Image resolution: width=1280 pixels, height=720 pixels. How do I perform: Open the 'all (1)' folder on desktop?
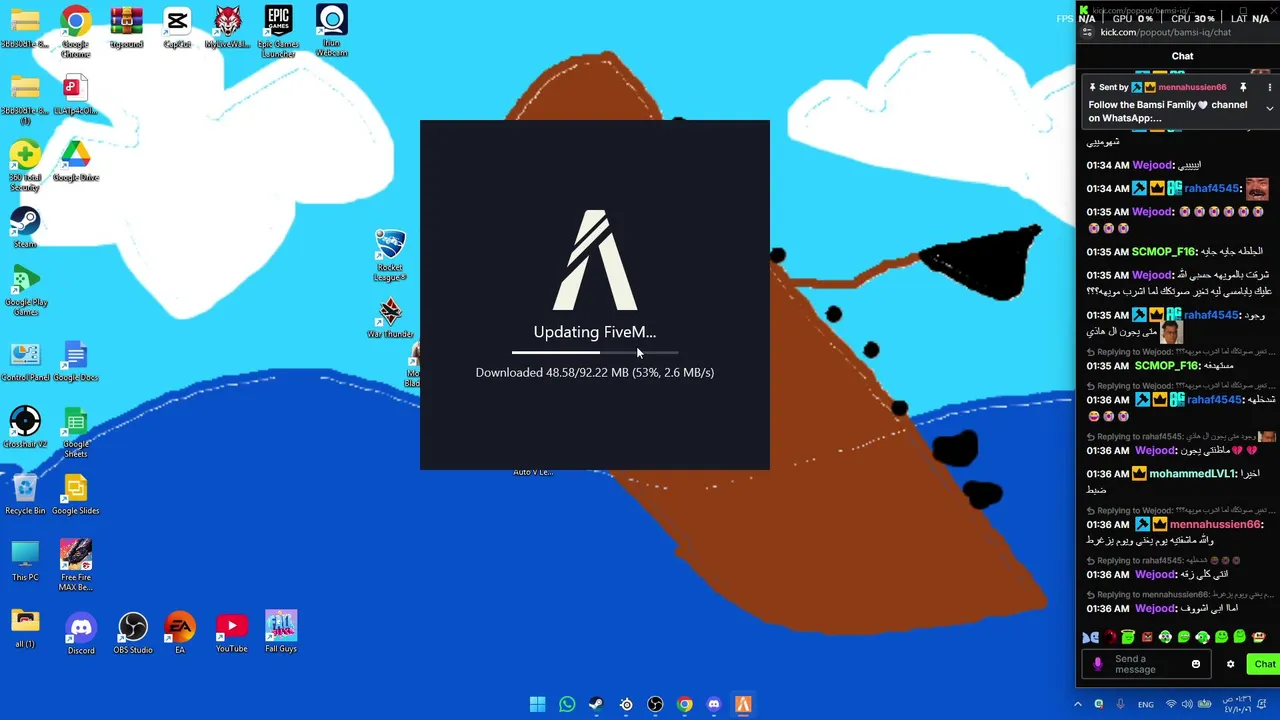point(25,627)
